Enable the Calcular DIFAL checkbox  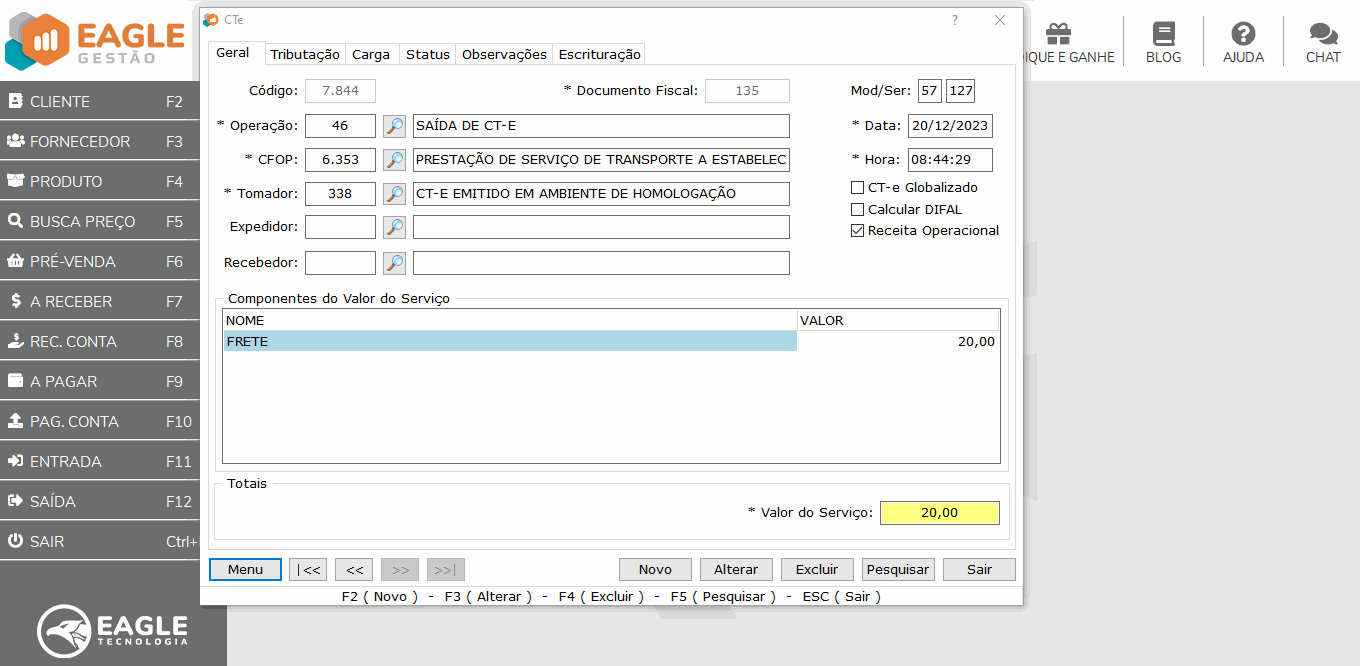pos(857,210)
